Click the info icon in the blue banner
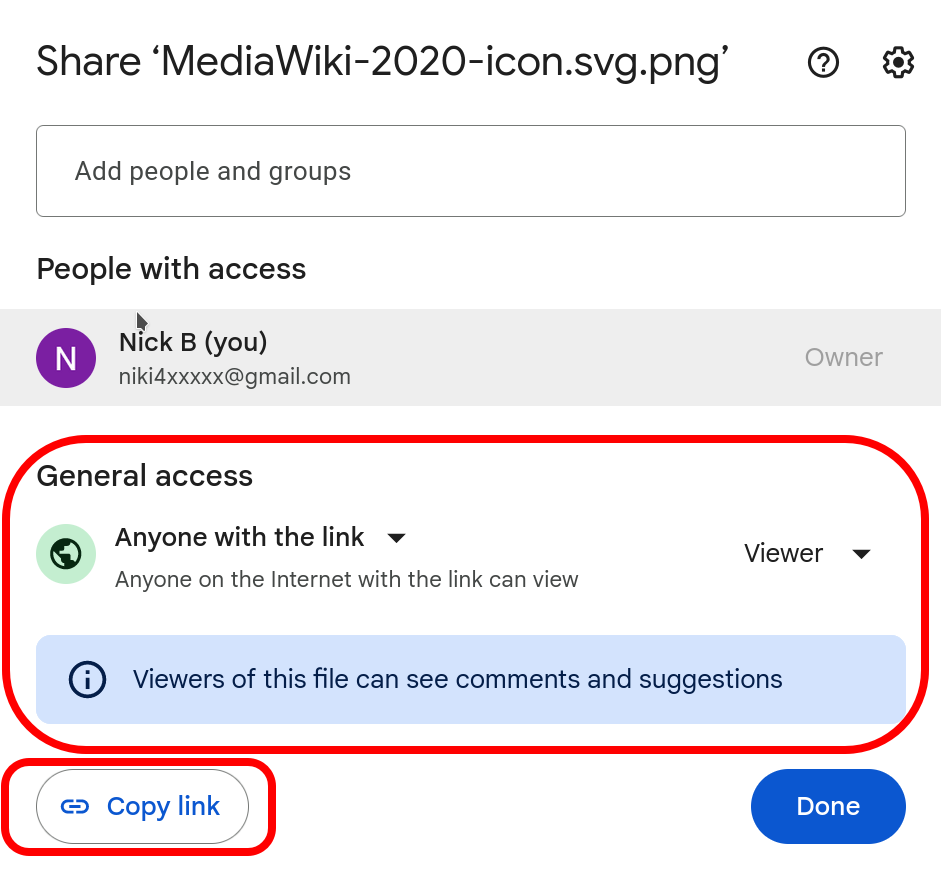Screen dimensions: 941x875 pyautogui.click(x=87, y=680)
